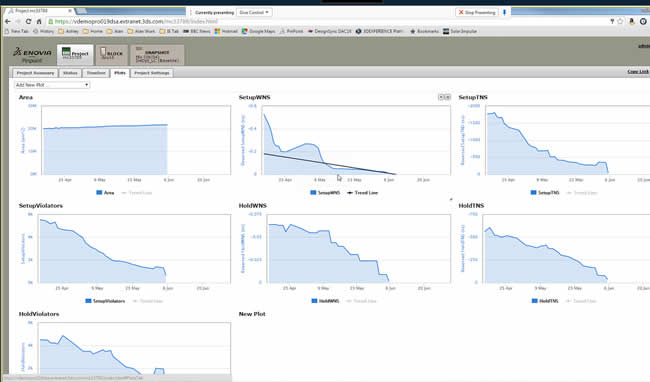650x382 pixels.
Task: Click the Copy Link link
Action: tap(638, 72)
